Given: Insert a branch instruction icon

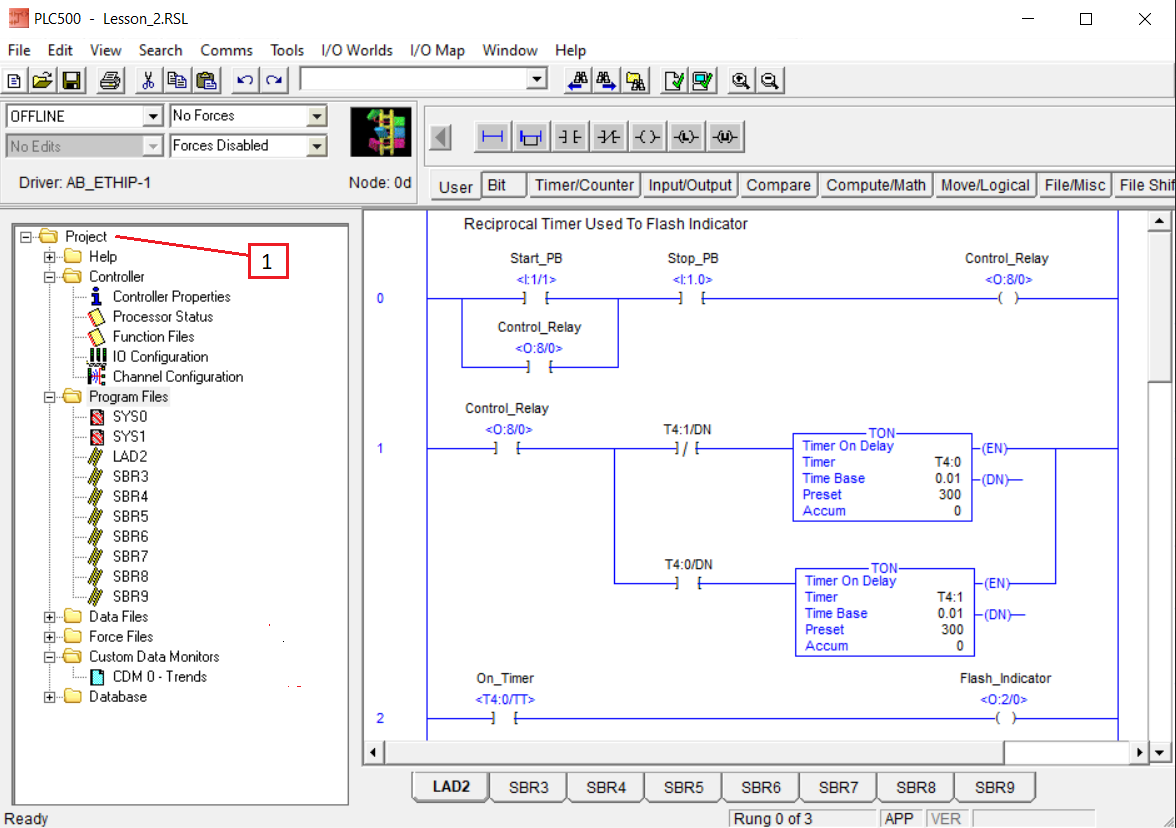Looking at the screenshot, I should click(530, 136).
